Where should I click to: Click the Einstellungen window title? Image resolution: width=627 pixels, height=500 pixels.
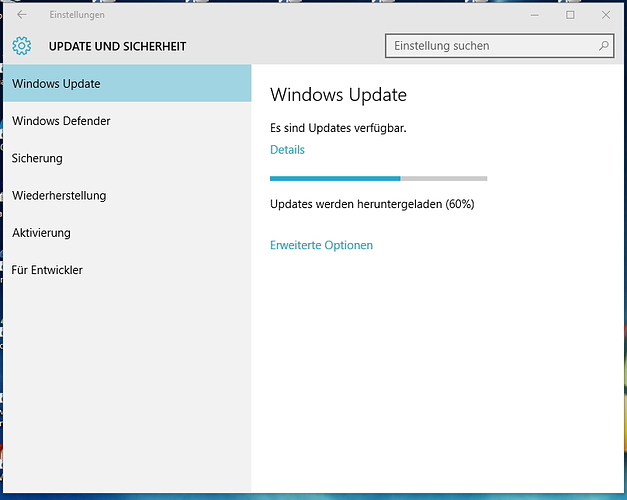tap(77, 15)
